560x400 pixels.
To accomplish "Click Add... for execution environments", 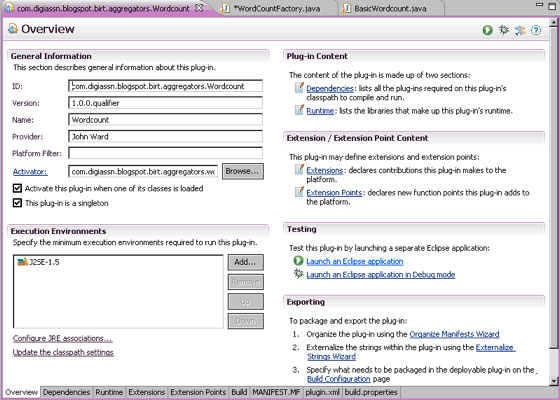I will click(246, 262).
